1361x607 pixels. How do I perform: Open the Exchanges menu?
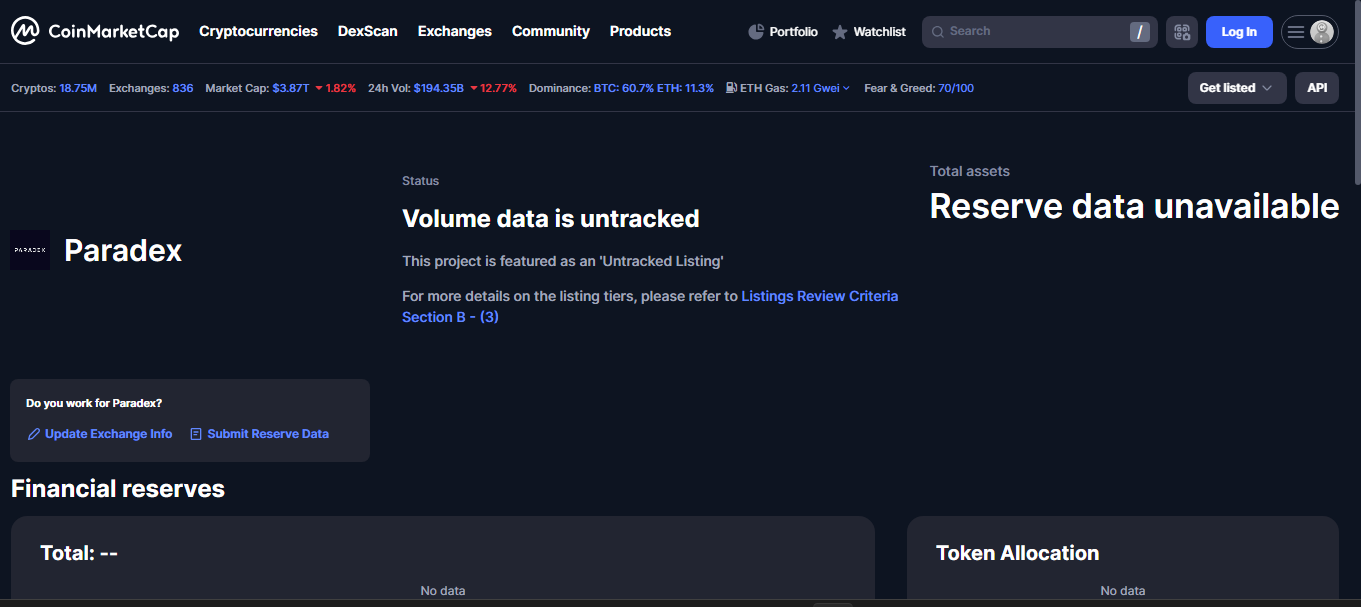click(x=455, y=31)
